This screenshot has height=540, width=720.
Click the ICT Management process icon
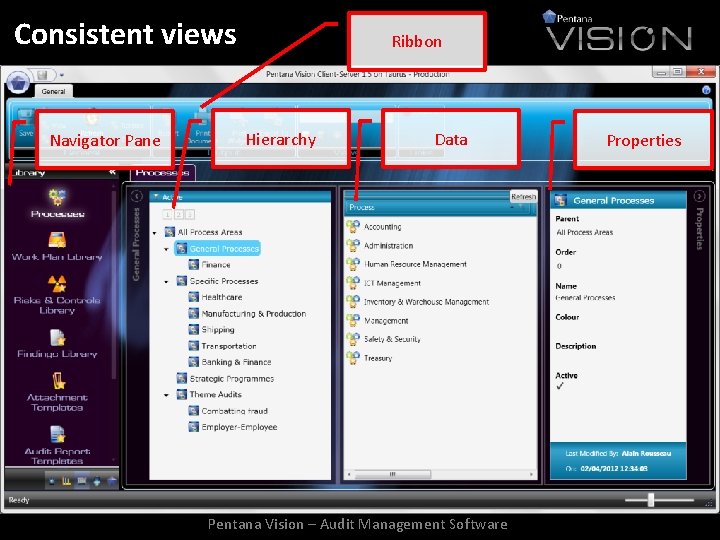tap(353, 283)
